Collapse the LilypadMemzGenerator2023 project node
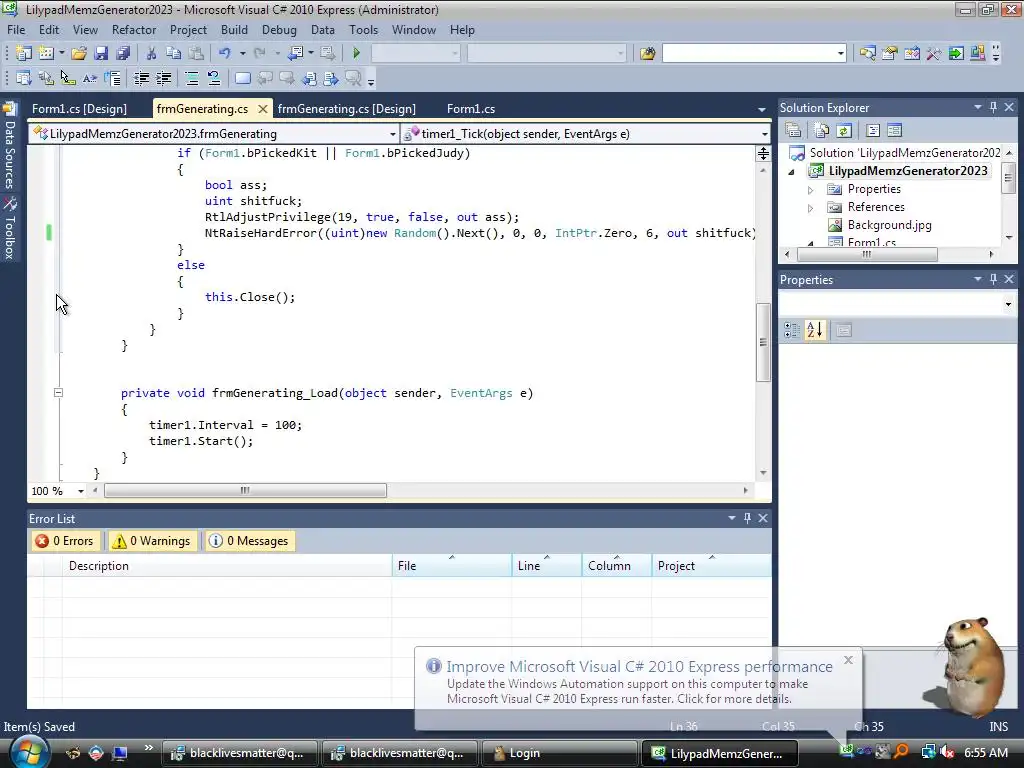This screenshot has height=768, width=1024. 792,172
